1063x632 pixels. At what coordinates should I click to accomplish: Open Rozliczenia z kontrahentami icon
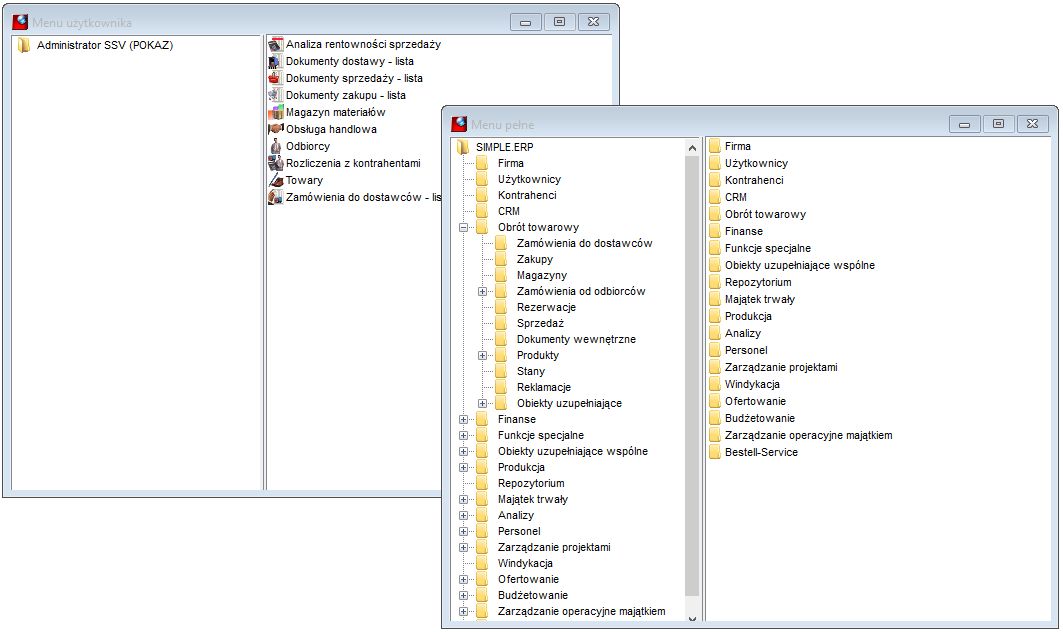275,163
